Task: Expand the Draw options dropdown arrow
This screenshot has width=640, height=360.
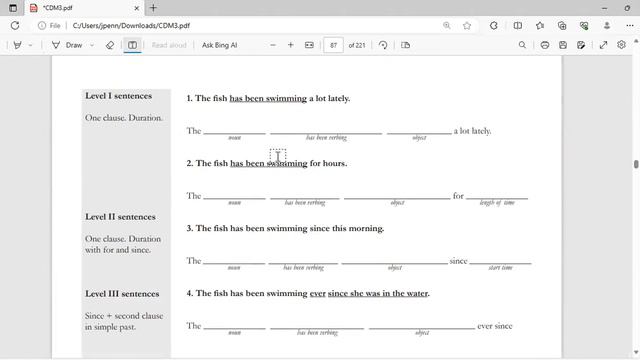Action: click(x=92, y=45)
